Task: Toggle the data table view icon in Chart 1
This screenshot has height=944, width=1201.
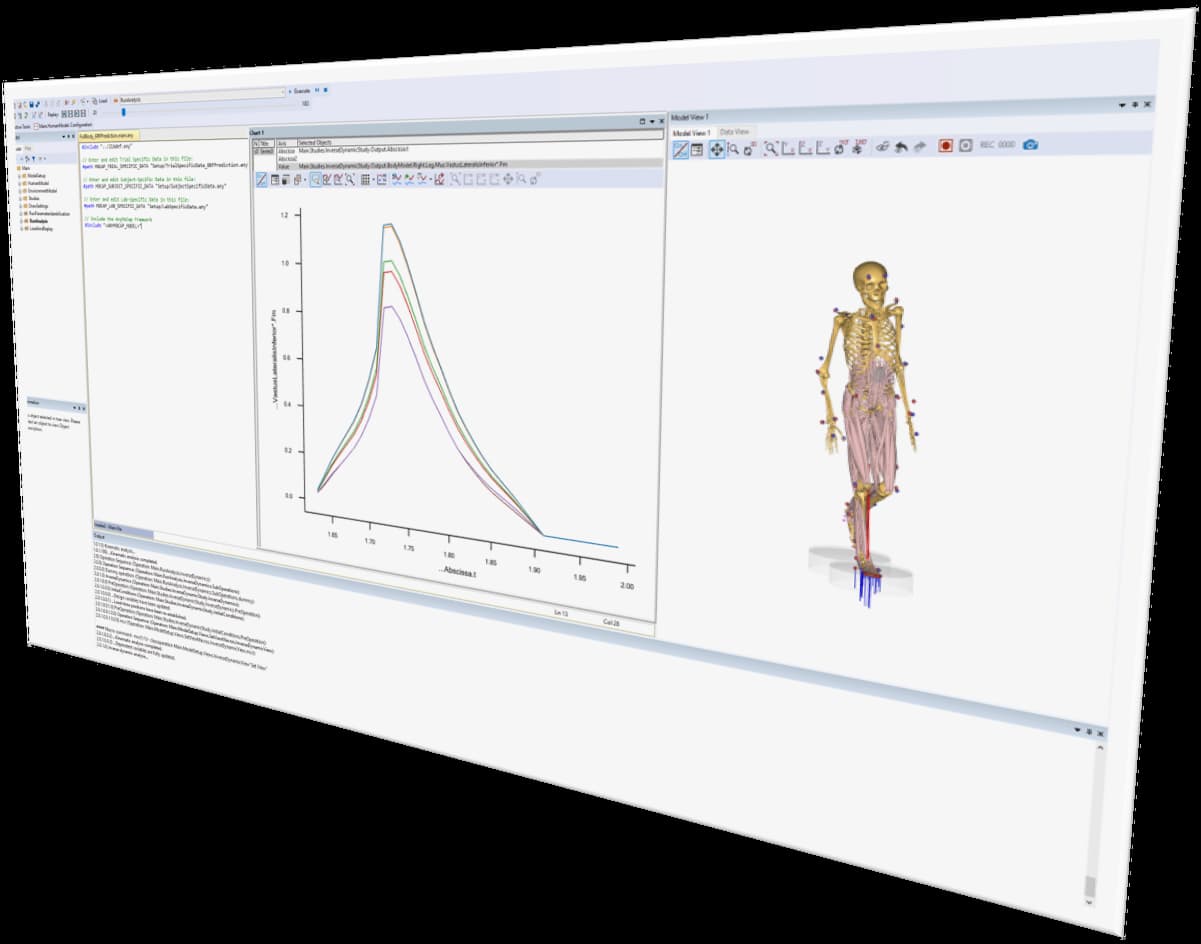Action: click(x=276, y=181)
